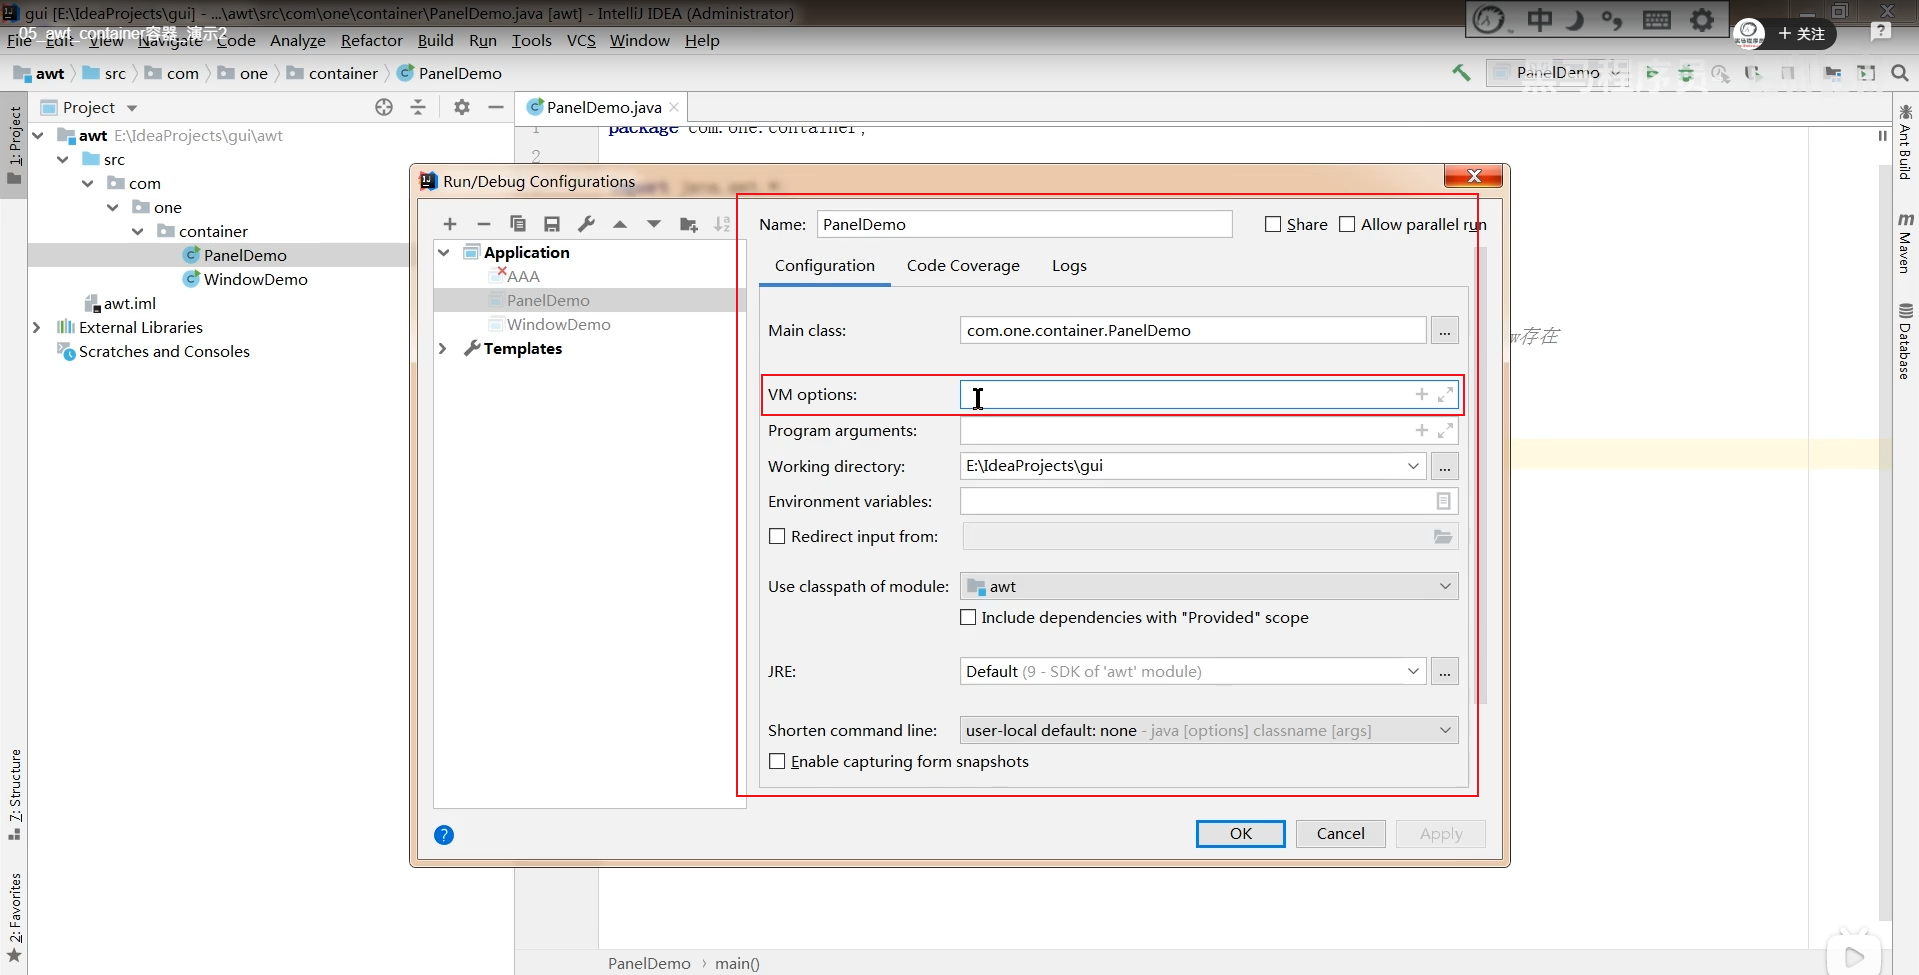This screenshot has height=975, width=1919.
Task: Click the Build project hammer icon
Action: [1461, 73]
